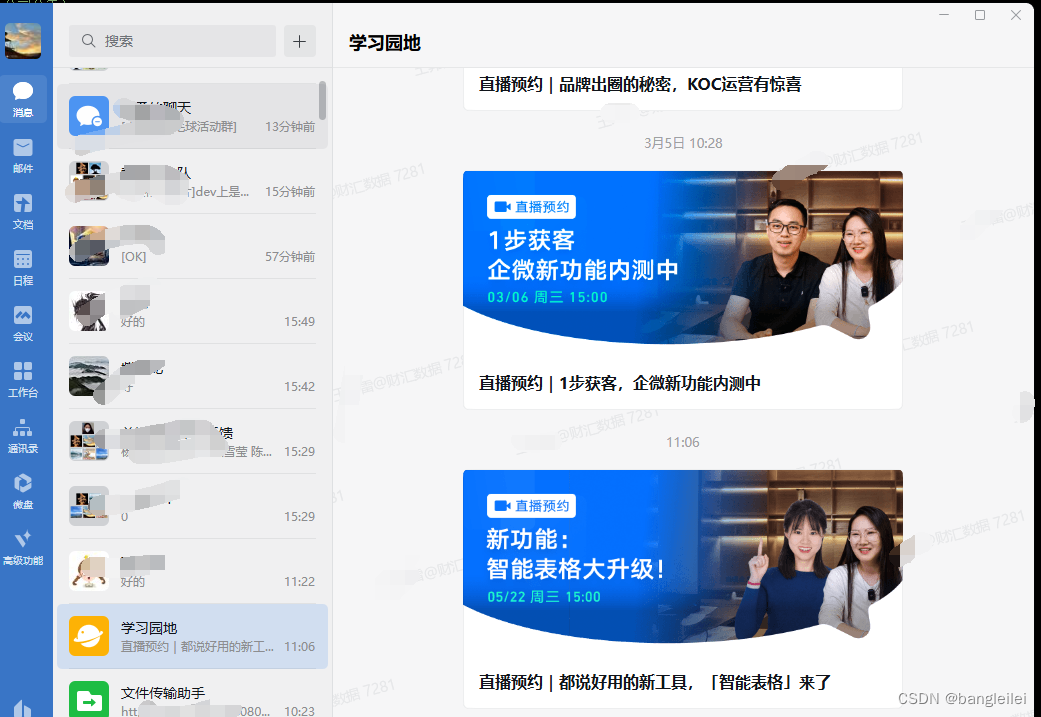Open the 消息 messages section in sidebar
The height and width of the screenshot is (717, 1041).
[x=23, y=99]
